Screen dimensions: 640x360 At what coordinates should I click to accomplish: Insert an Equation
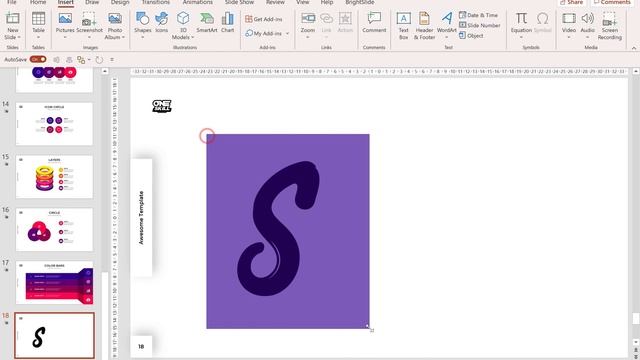[521, 19]
